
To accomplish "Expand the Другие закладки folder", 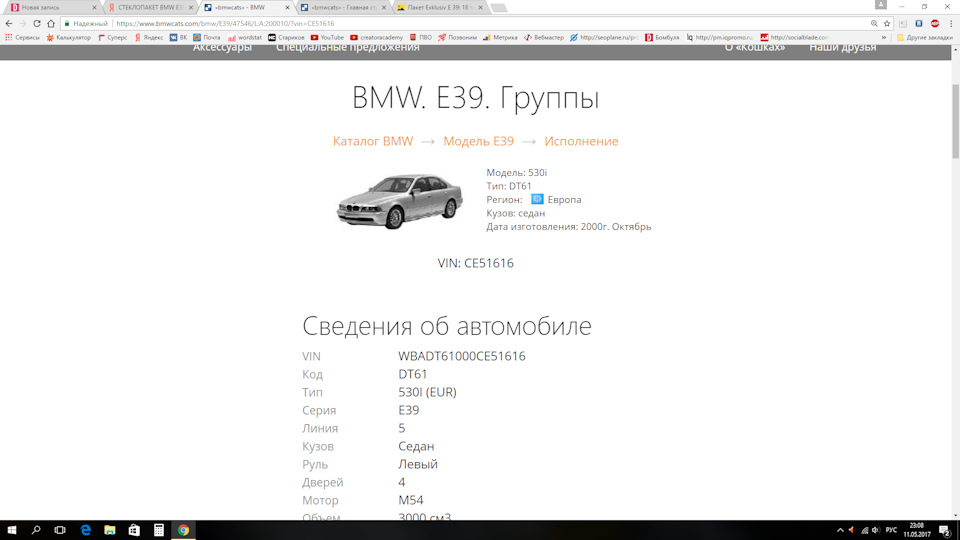I will pyautogui.click(x=924, y=37).
